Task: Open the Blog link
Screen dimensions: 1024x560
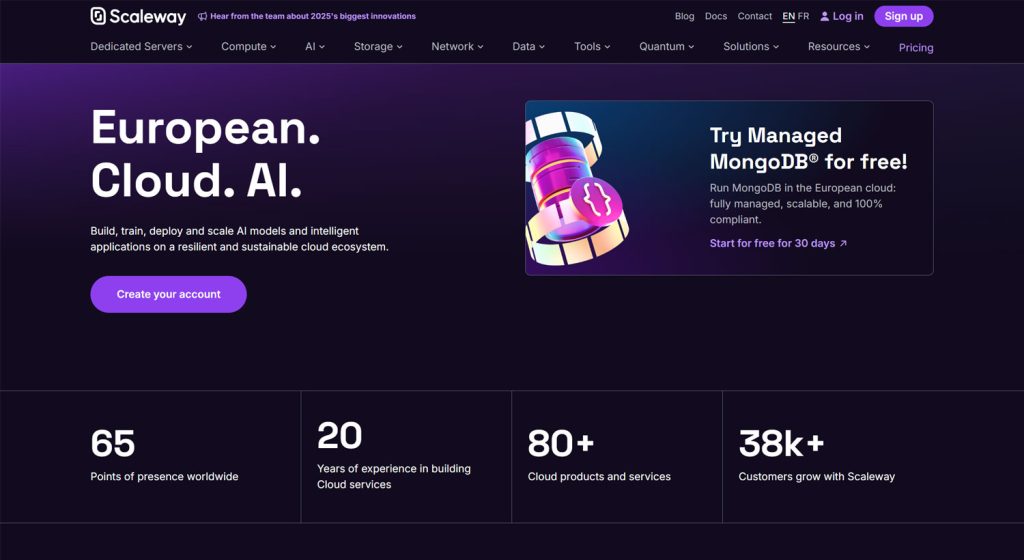Action: point(684,17)
